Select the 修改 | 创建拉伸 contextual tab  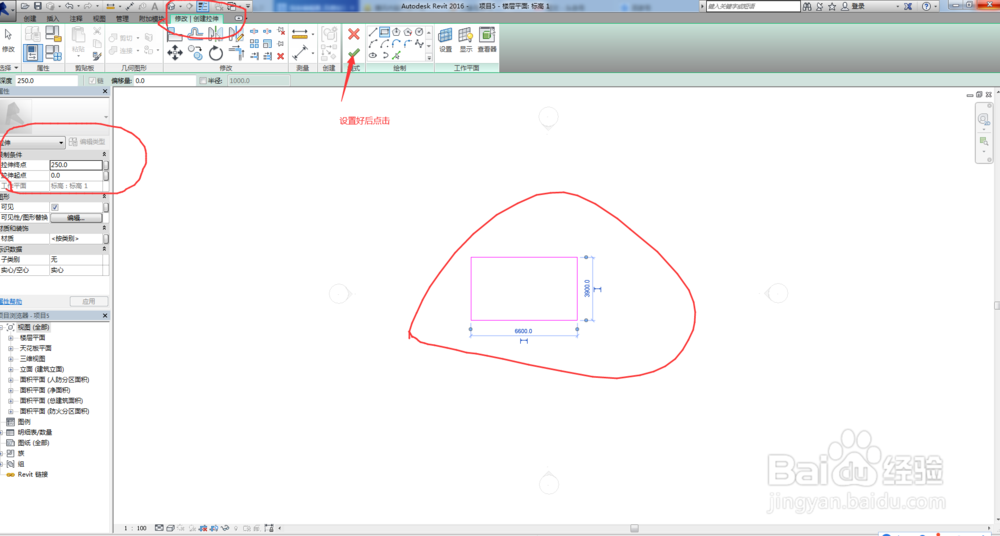tap(196, 19)
